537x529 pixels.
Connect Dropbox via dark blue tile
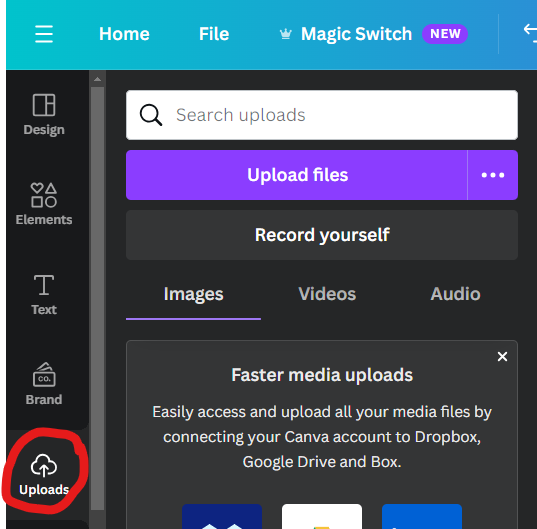(x=222, y=516)
